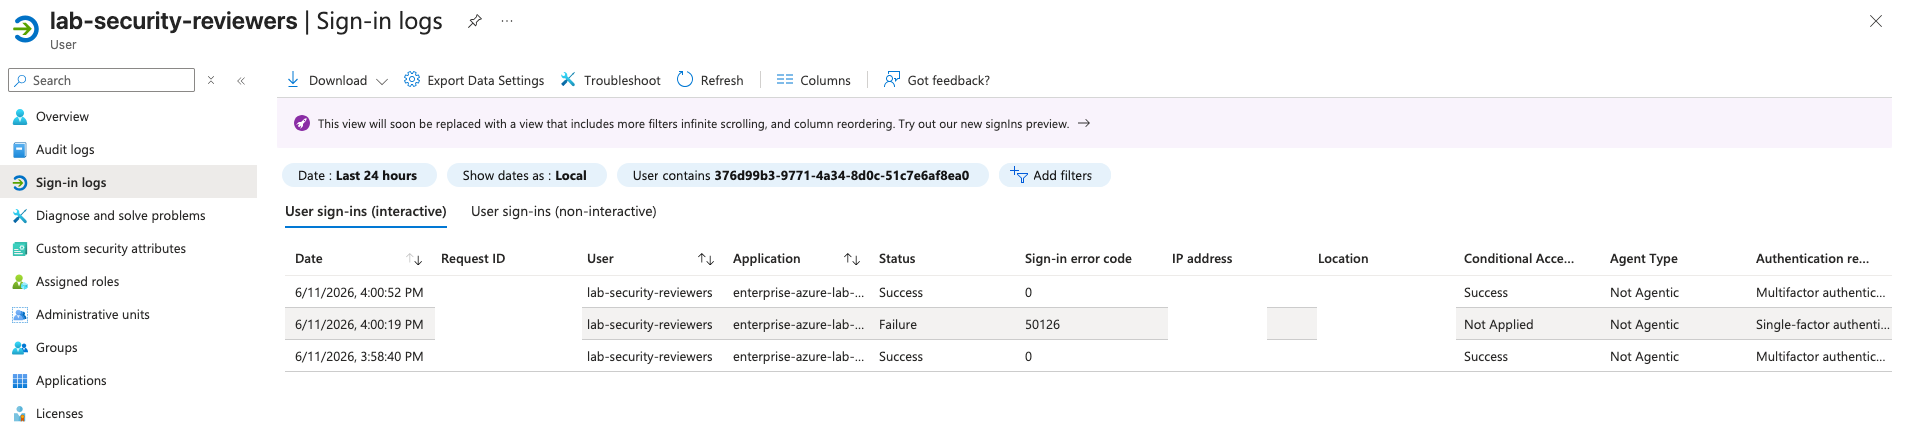Image resolution: width=1907 pixels, height=423 pixels.
Task: Open the 3:58:40 PM sign-in entry
Action: (1088, 356)
